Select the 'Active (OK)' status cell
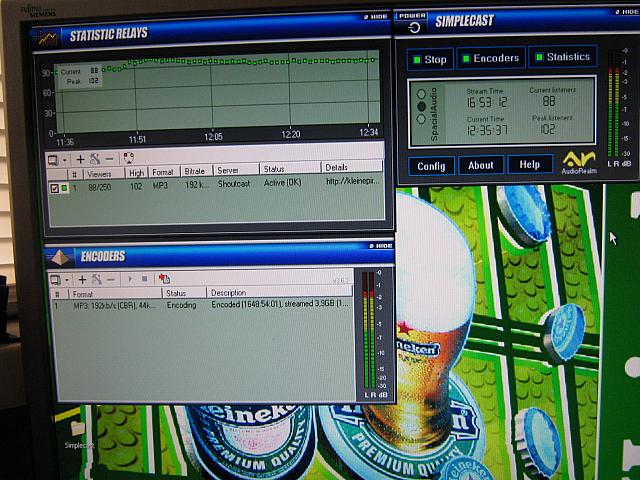Image resolution: width=640 pixels, height=480 pixels. pyautogui.click(x=282, y=182)
